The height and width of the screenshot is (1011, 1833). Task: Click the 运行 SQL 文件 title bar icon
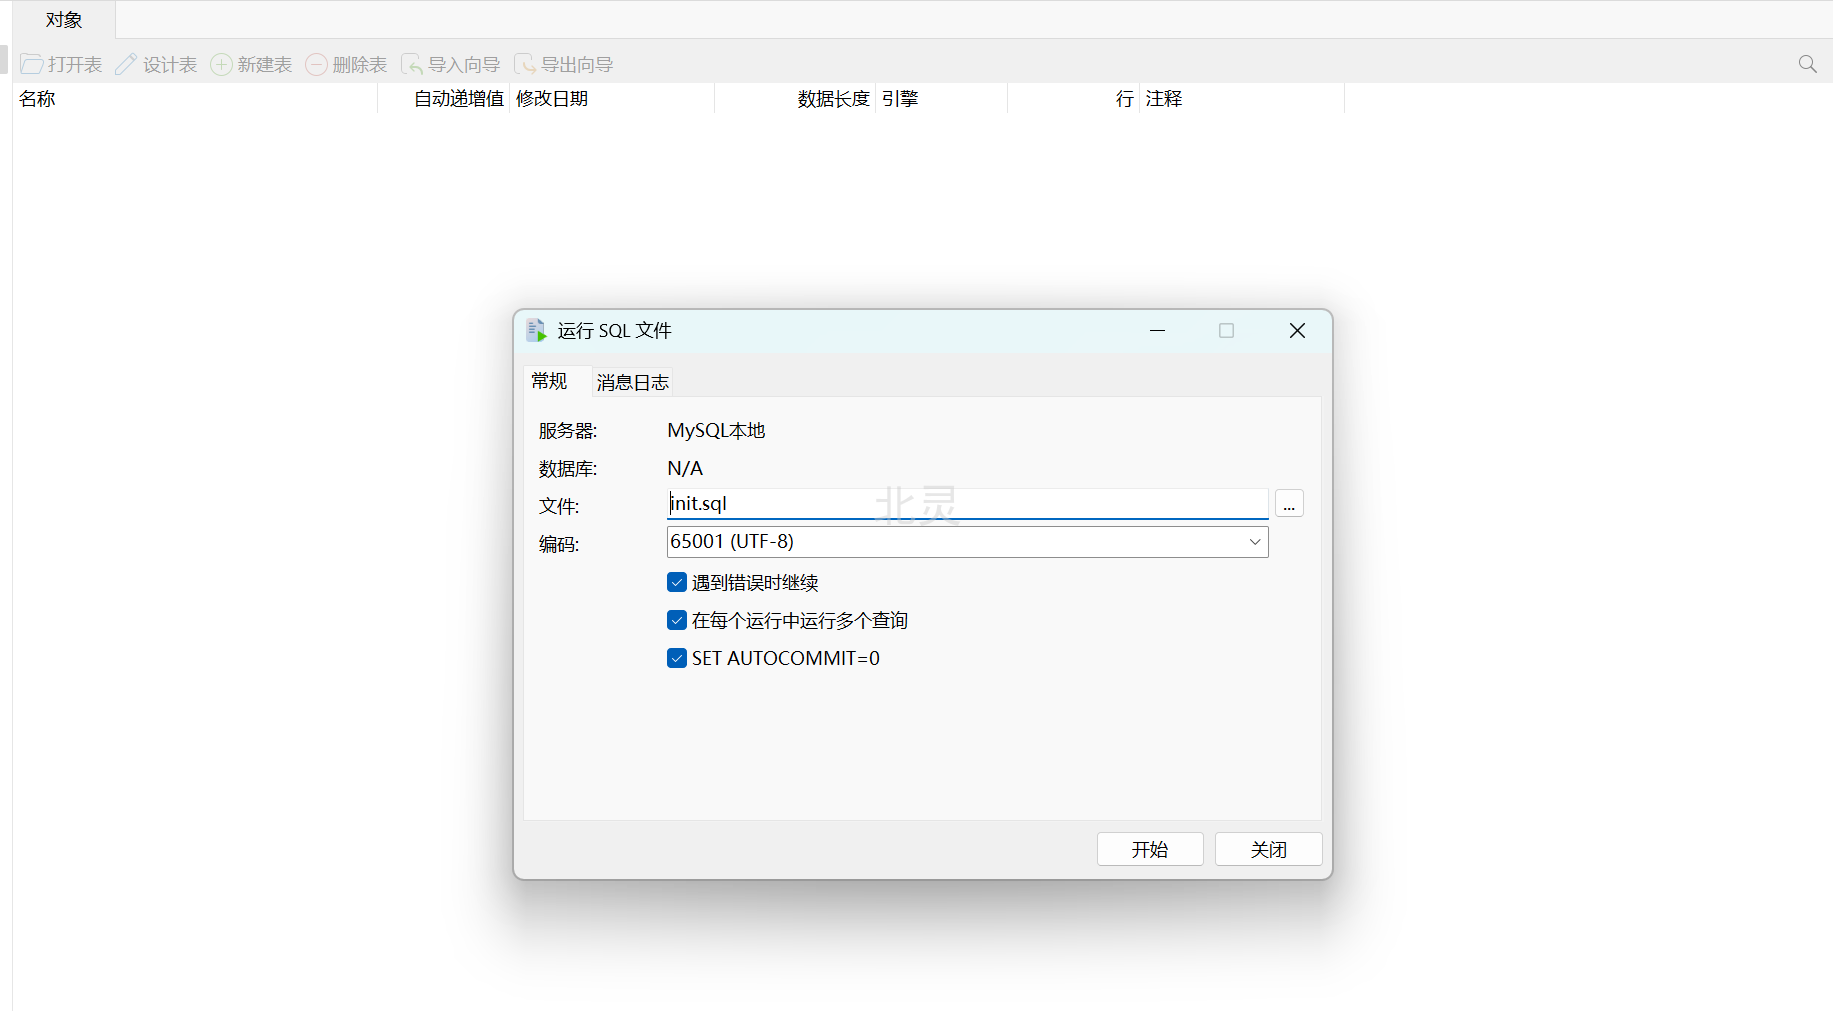(x=537, y=330)
